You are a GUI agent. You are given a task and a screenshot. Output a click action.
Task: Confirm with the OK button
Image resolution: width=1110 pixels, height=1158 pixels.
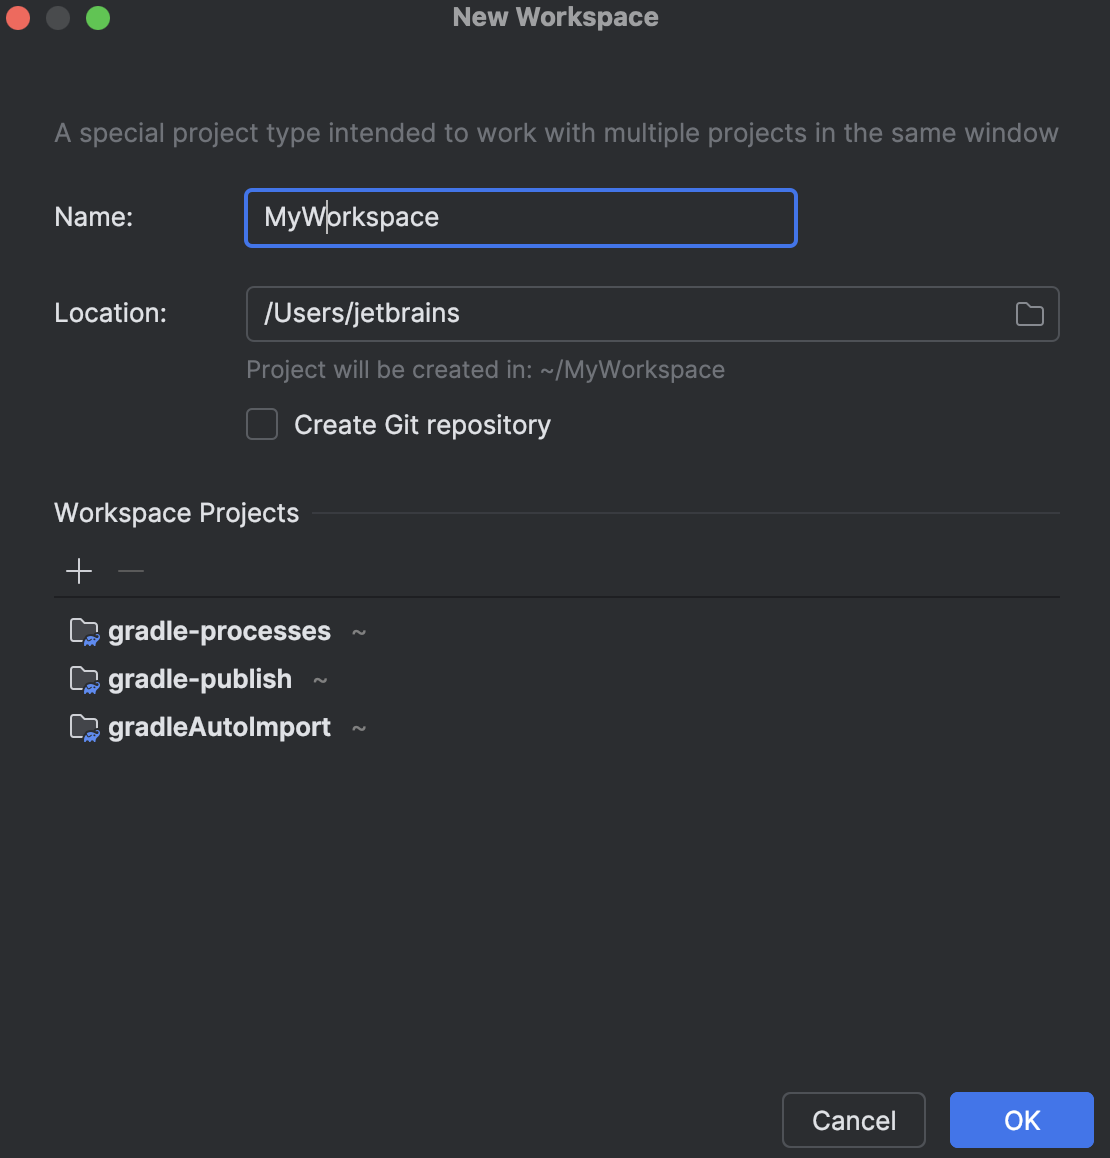[1021, 1120]
